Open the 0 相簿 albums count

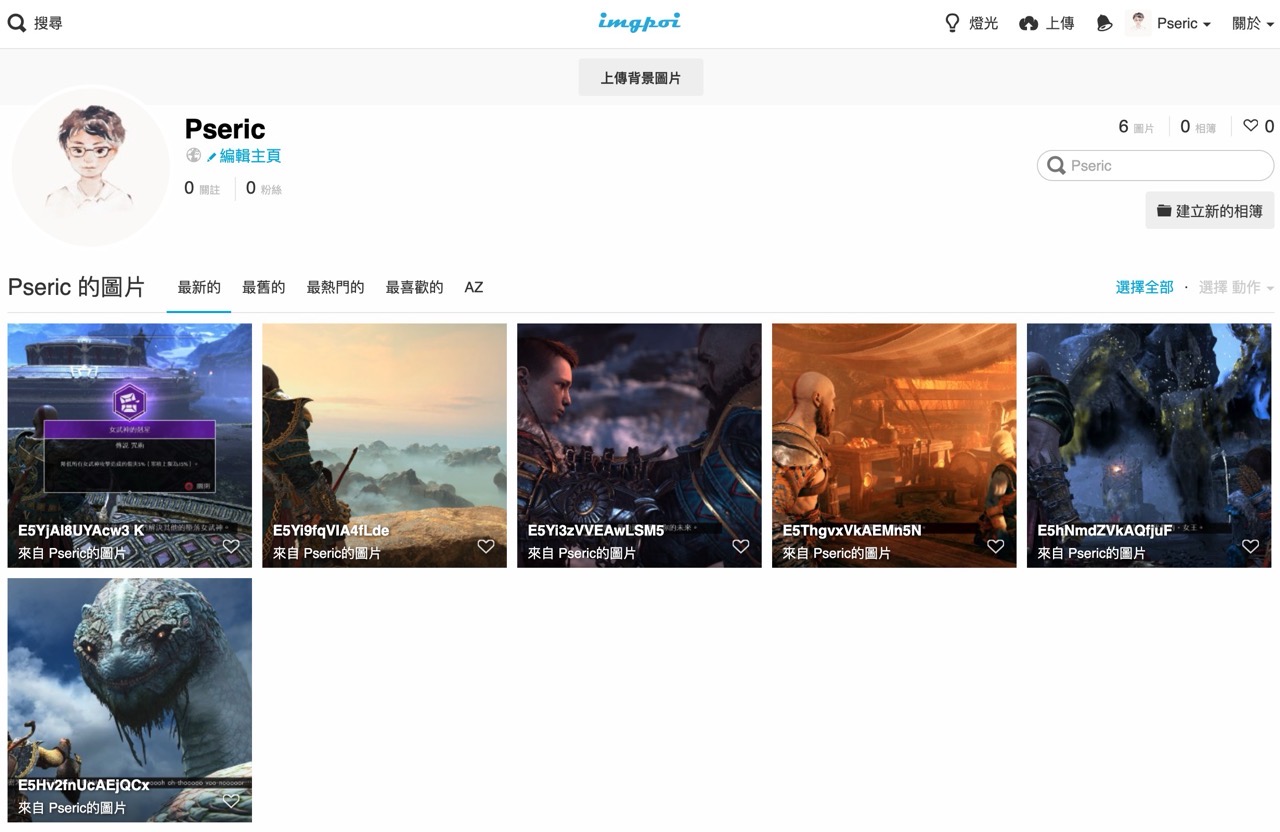pyautogui.click(x=1198, y=127)
